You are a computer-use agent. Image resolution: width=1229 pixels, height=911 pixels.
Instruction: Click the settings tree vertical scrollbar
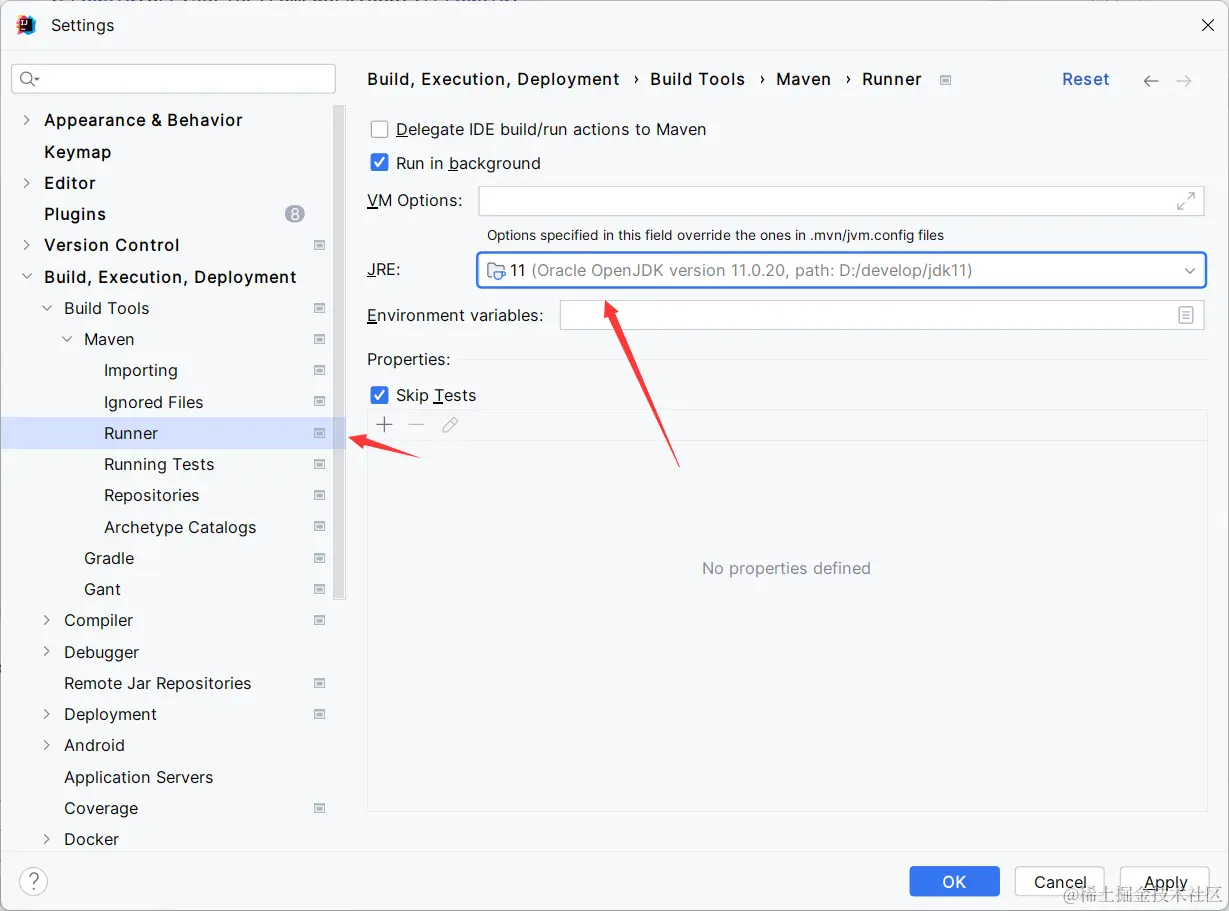(x=340, y=352)
